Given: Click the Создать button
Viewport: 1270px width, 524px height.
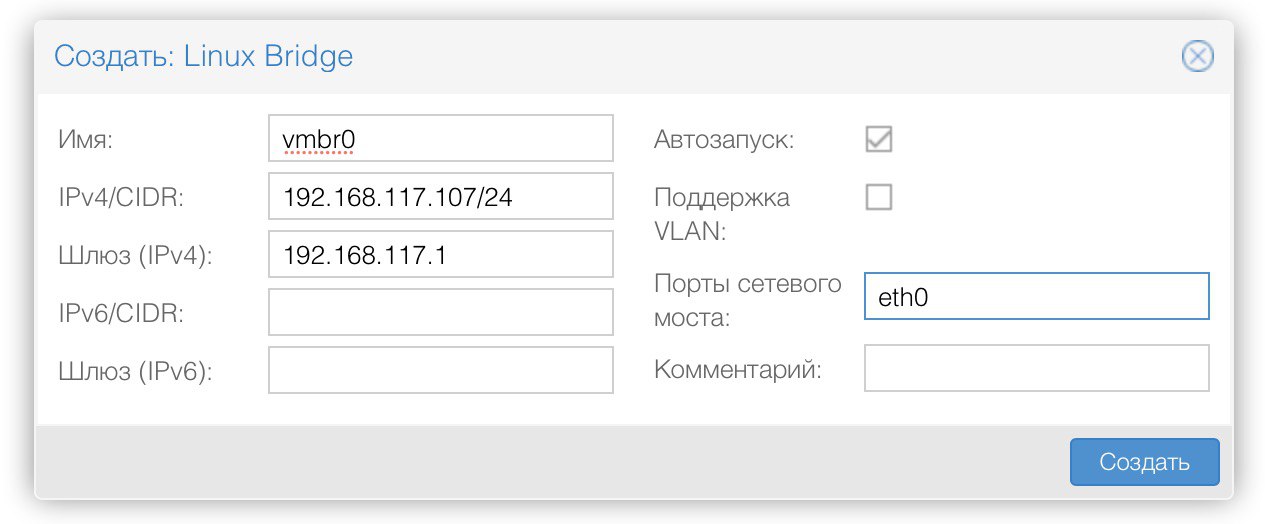Looking at the screenshot, I should (1144, 462).
